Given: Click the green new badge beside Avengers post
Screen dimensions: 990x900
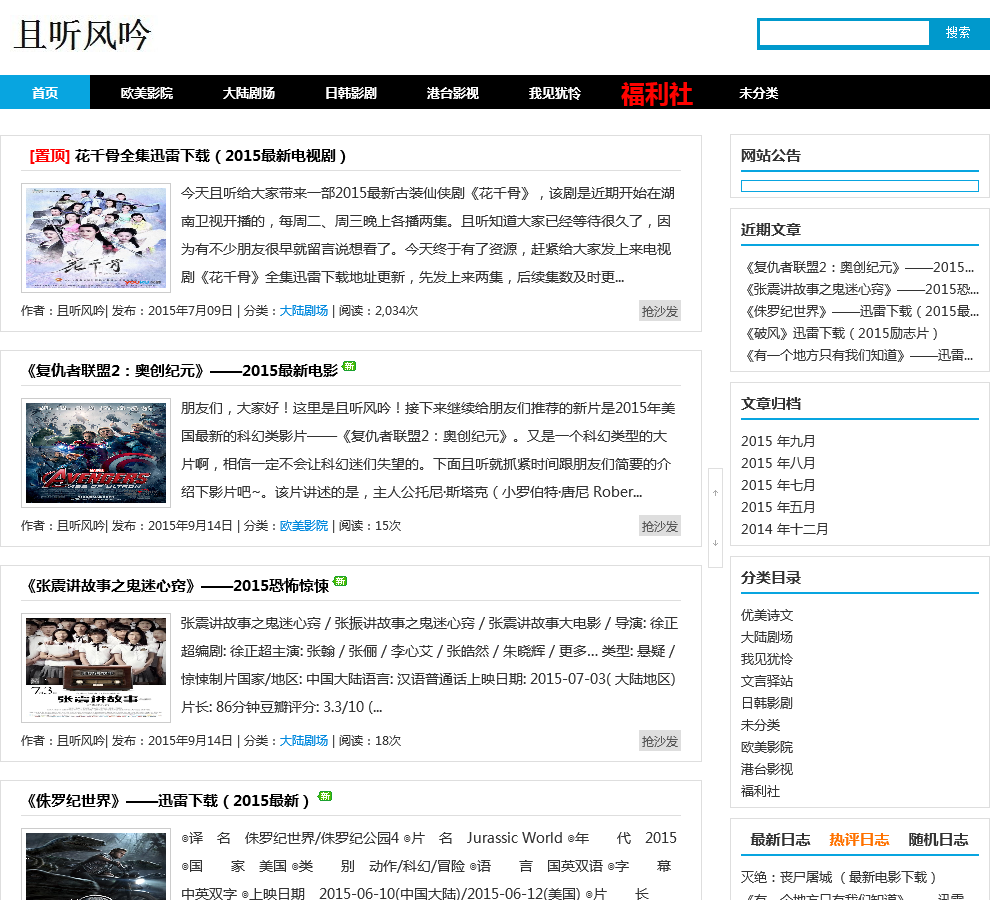Looking at the screenshot, I should [x=349, y=366].
